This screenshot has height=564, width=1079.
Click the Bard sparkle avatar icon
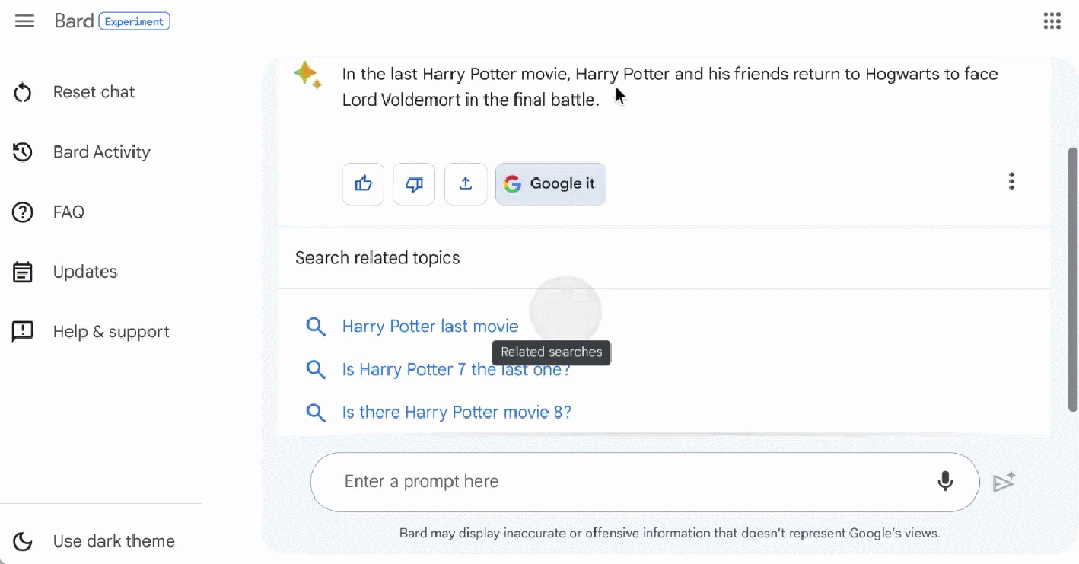point(307,75)
